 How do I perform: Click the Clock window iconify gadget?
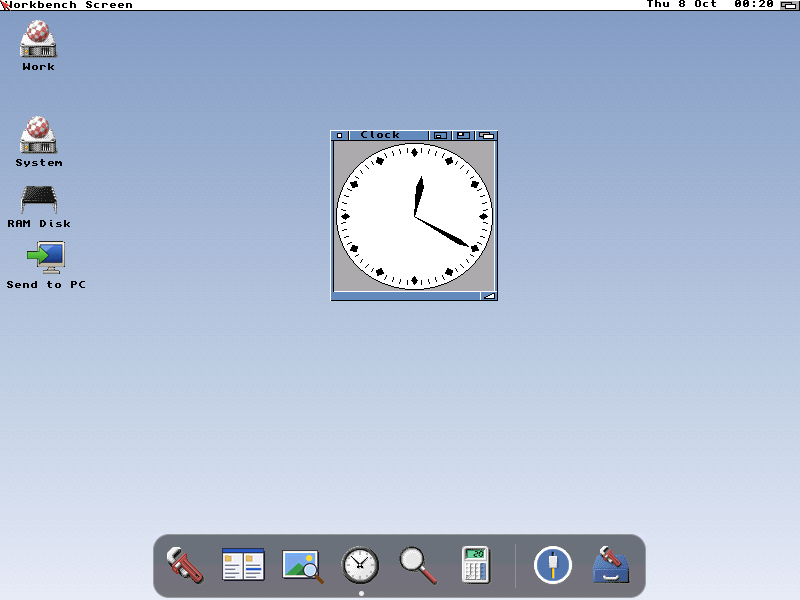point(440,135)
